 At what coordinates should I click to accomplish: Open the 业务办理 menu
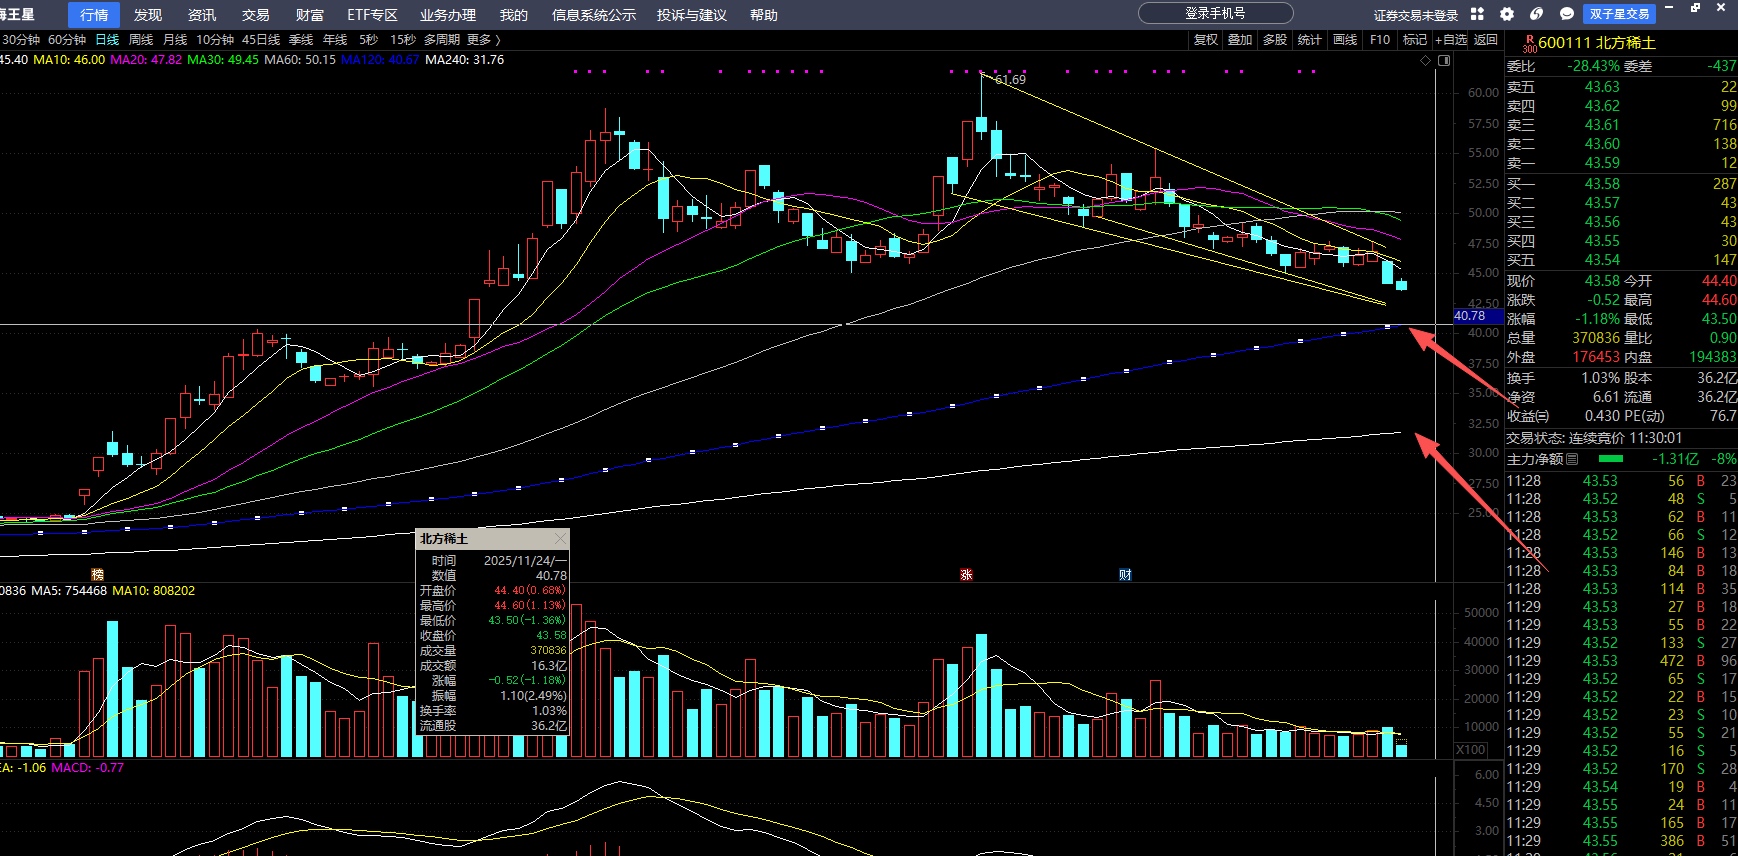pyautogui.click(x=448, y=15)
